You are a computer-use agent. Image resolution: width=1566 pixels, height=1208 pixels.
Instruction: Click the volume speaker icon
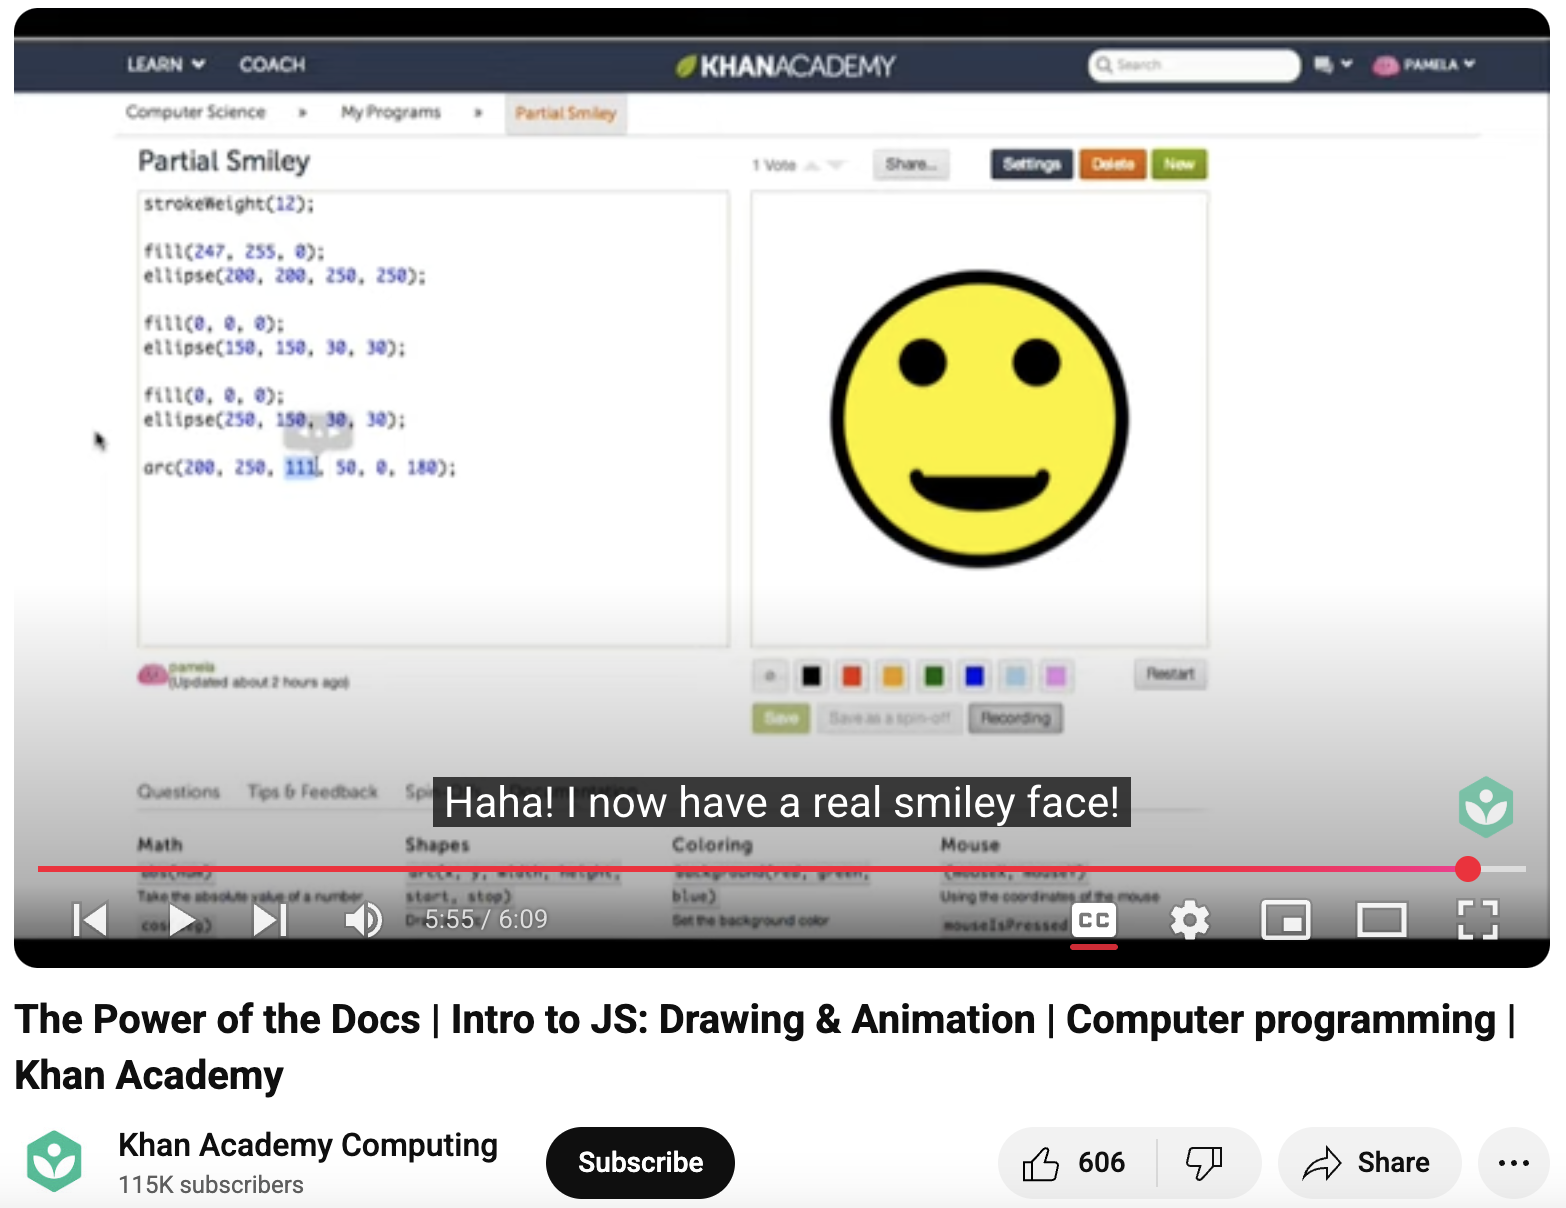[363, 920]
